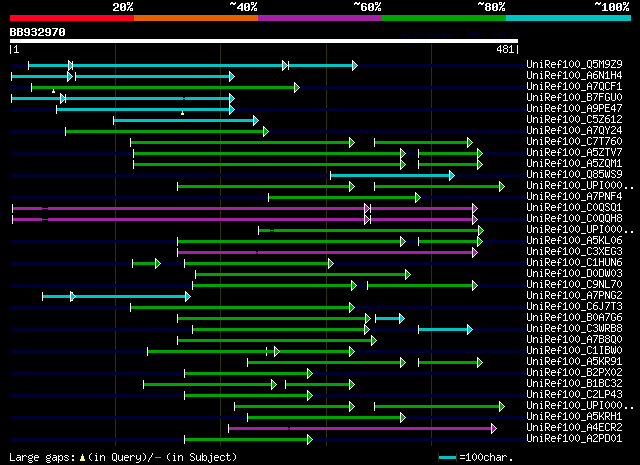Click the green alignment bar in B2PX02 row
Image resolution: width=640 pixels, height=465 pixels.
249,374
